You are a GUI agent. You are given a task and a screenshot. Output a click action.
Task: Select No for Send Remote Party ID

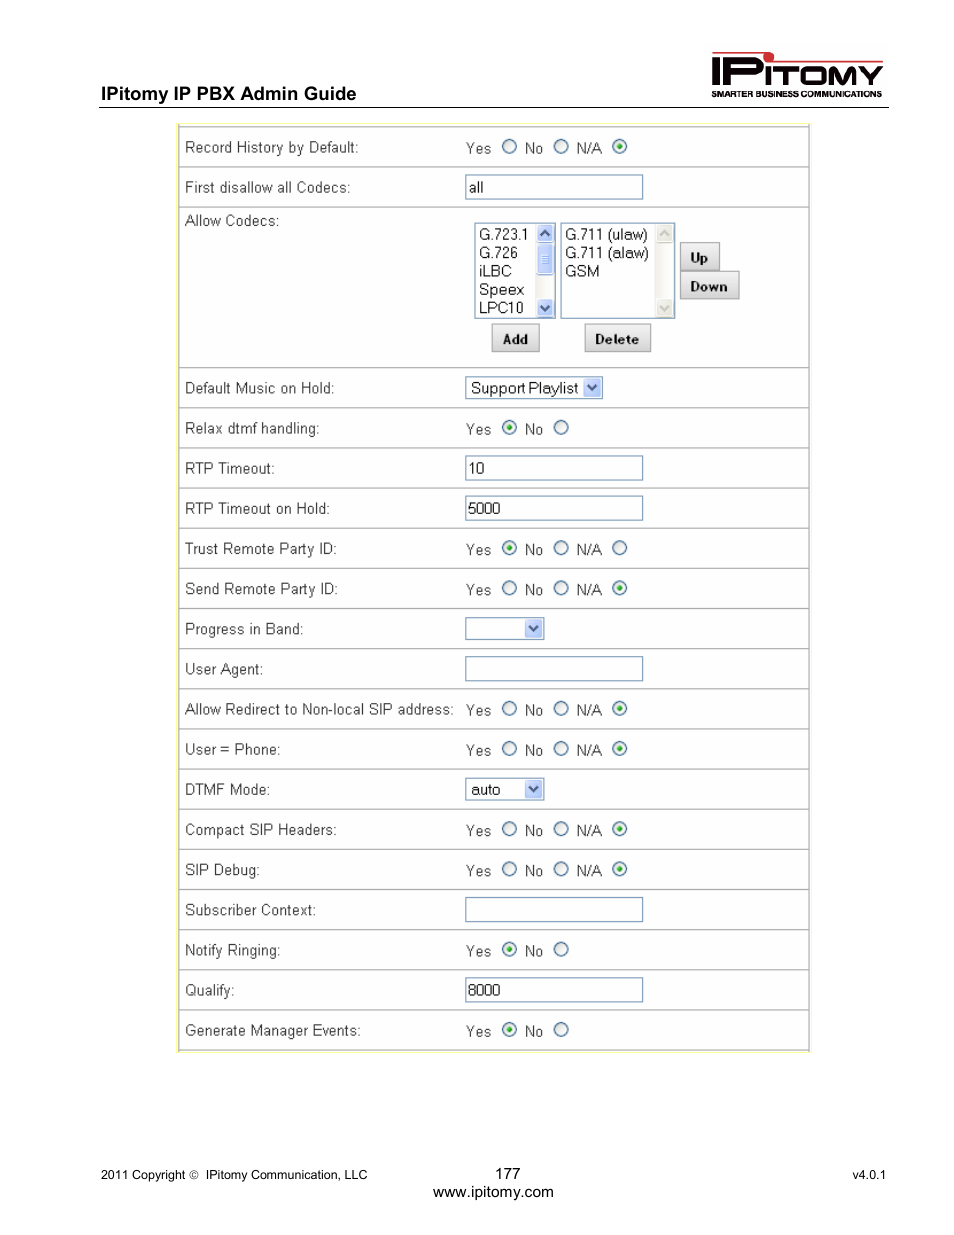[561, 588]
